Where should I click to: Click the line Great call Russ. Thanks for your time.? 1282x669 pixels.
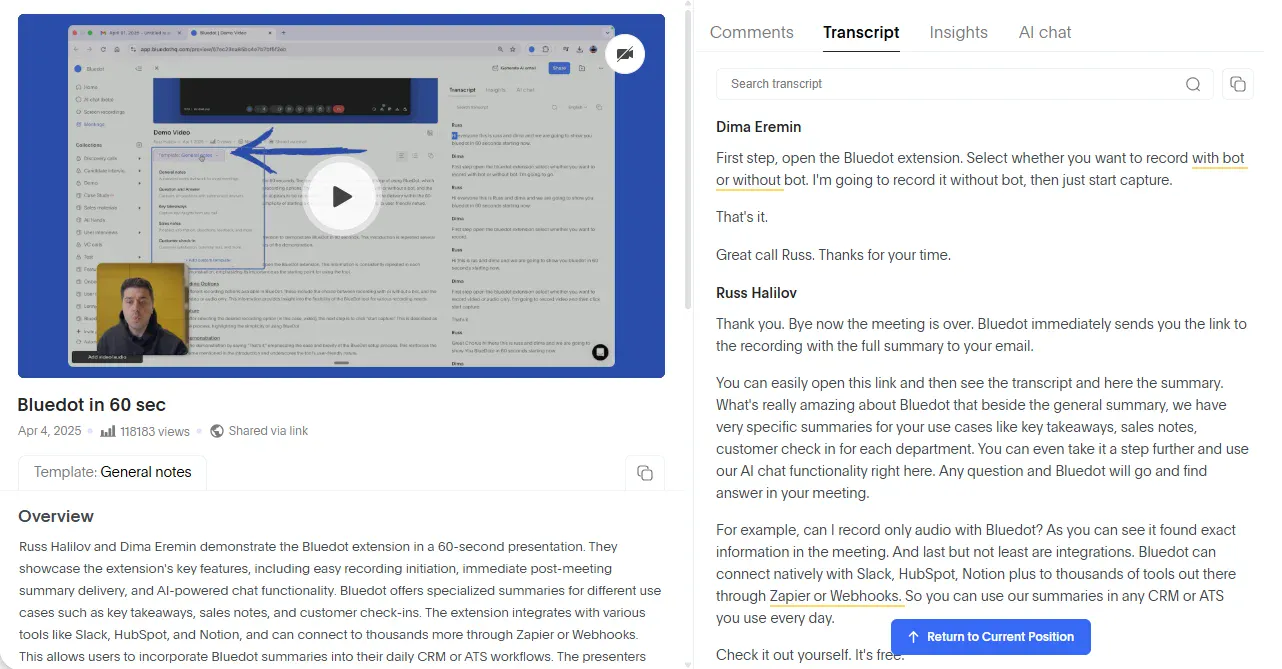point(833,255)
